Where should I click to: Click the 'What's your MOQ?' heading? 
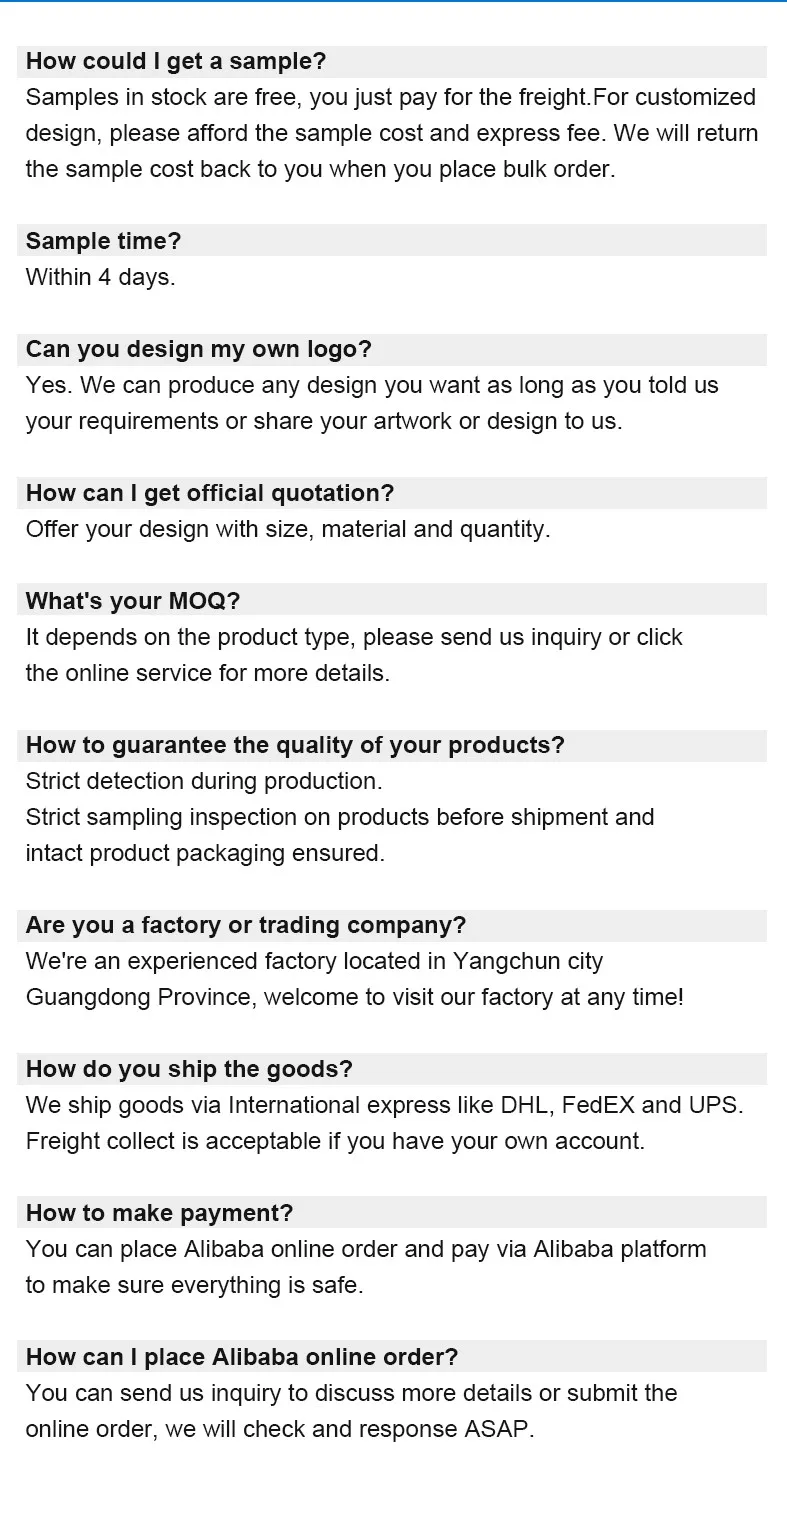(x=133, y=601)
